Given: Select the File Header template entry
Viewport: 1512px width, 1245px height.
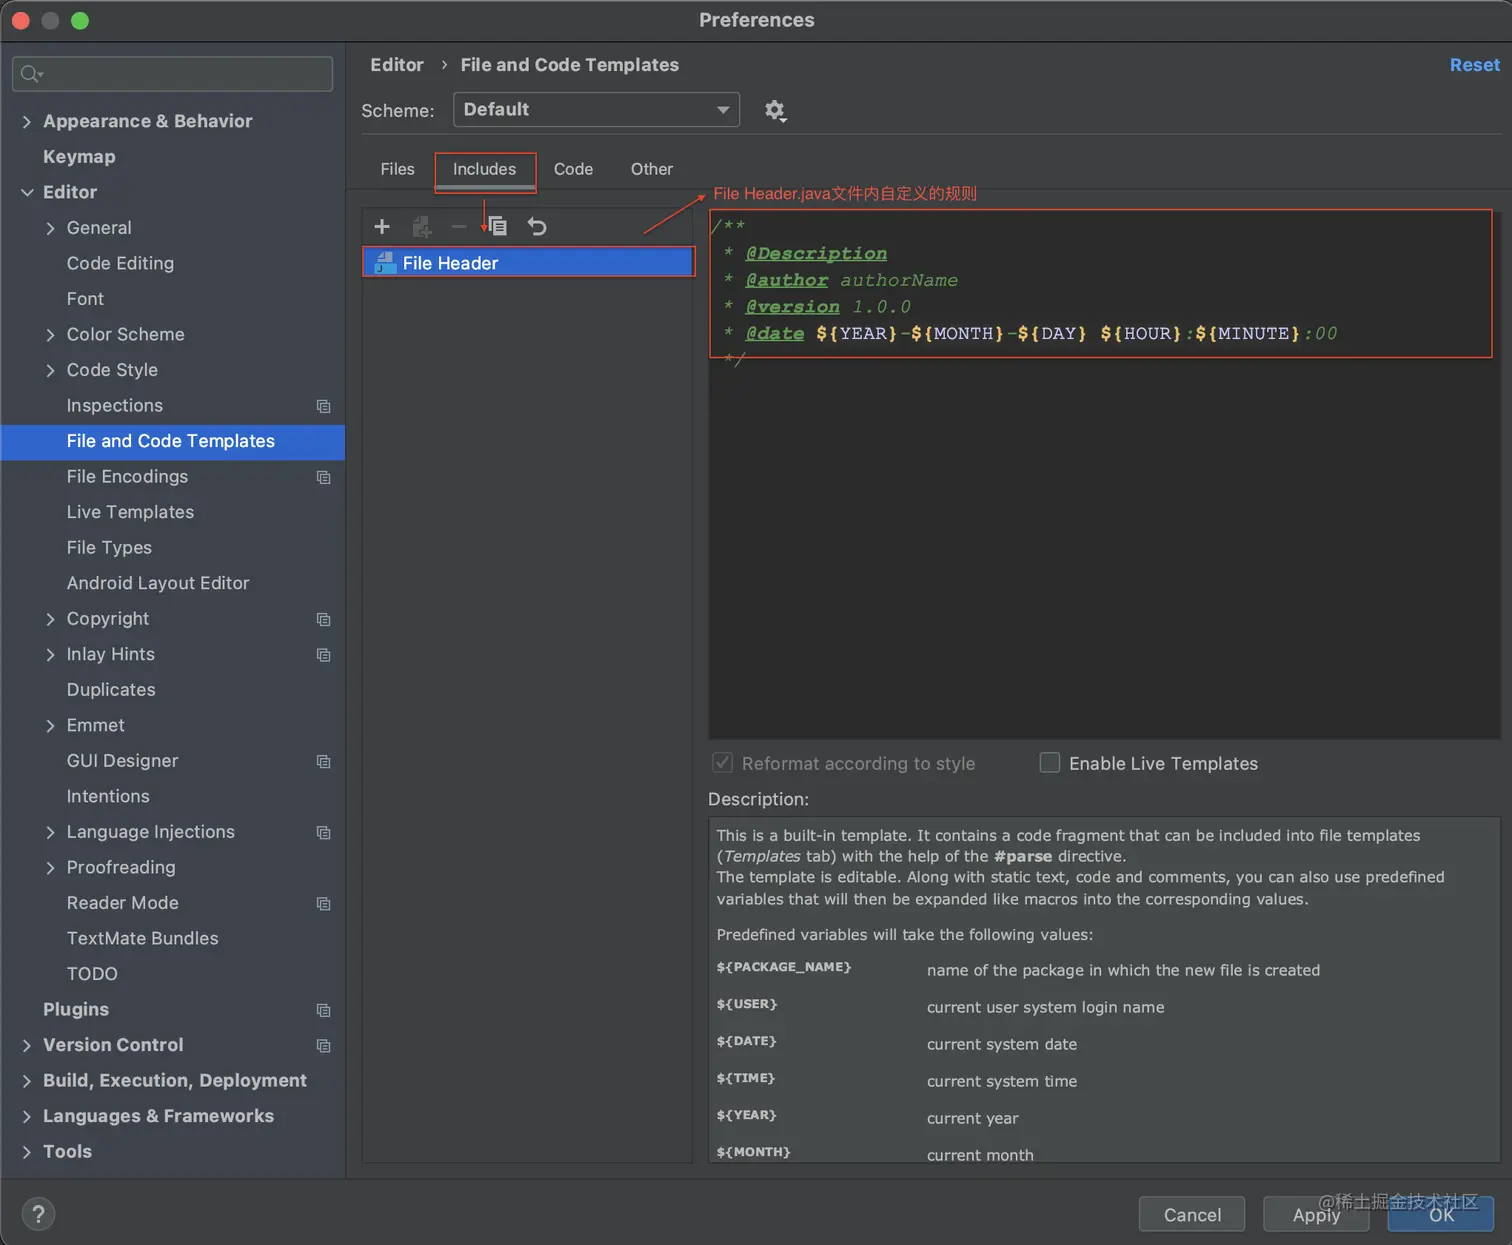Looking at the screenshot, I should click(529, 263).
